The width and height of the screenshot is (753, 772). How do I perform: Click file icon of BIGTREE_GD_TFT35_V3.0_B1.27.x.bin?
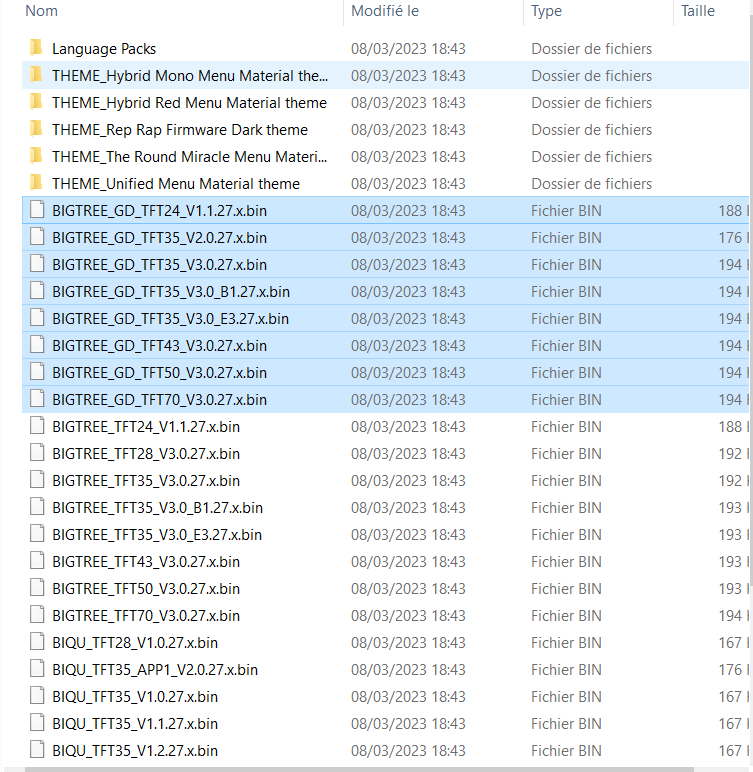(x=37, y=291)
